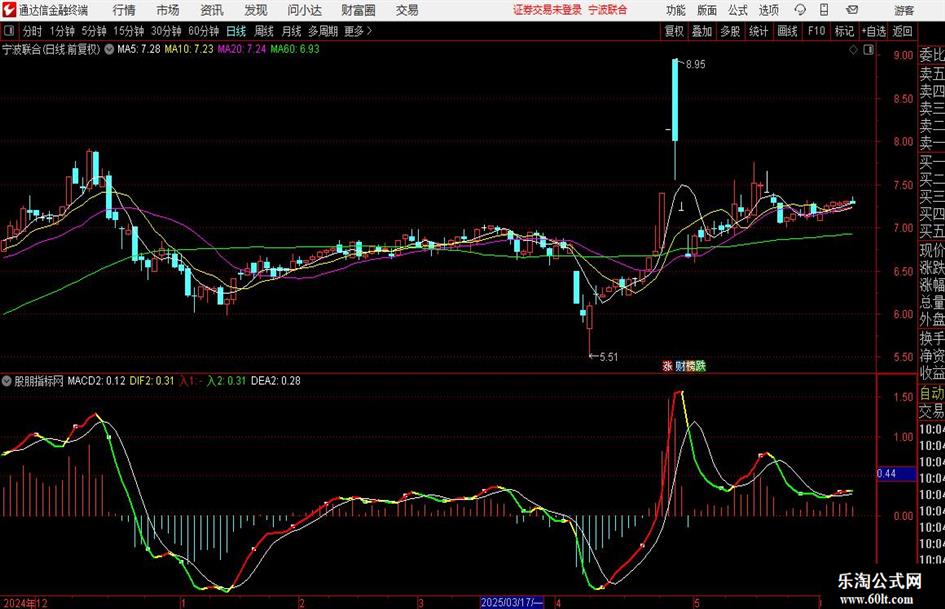
Task: Switch to the 60分钟 period tab
Action: coord(203,31)
